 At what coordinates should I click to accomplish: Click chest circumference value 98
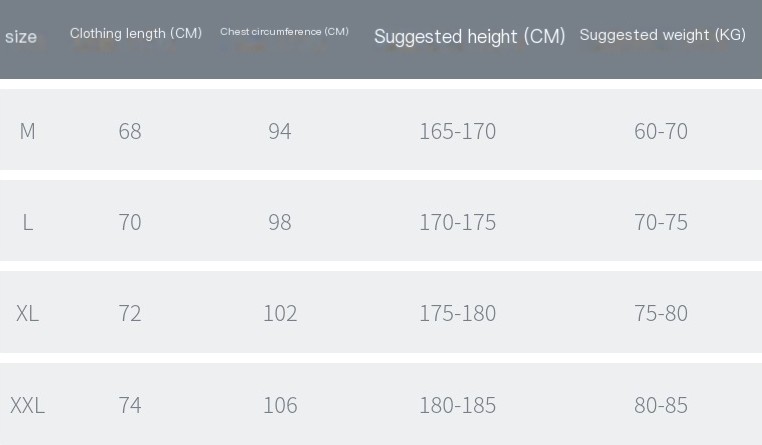pyautogui.click(x=279, y=222)
